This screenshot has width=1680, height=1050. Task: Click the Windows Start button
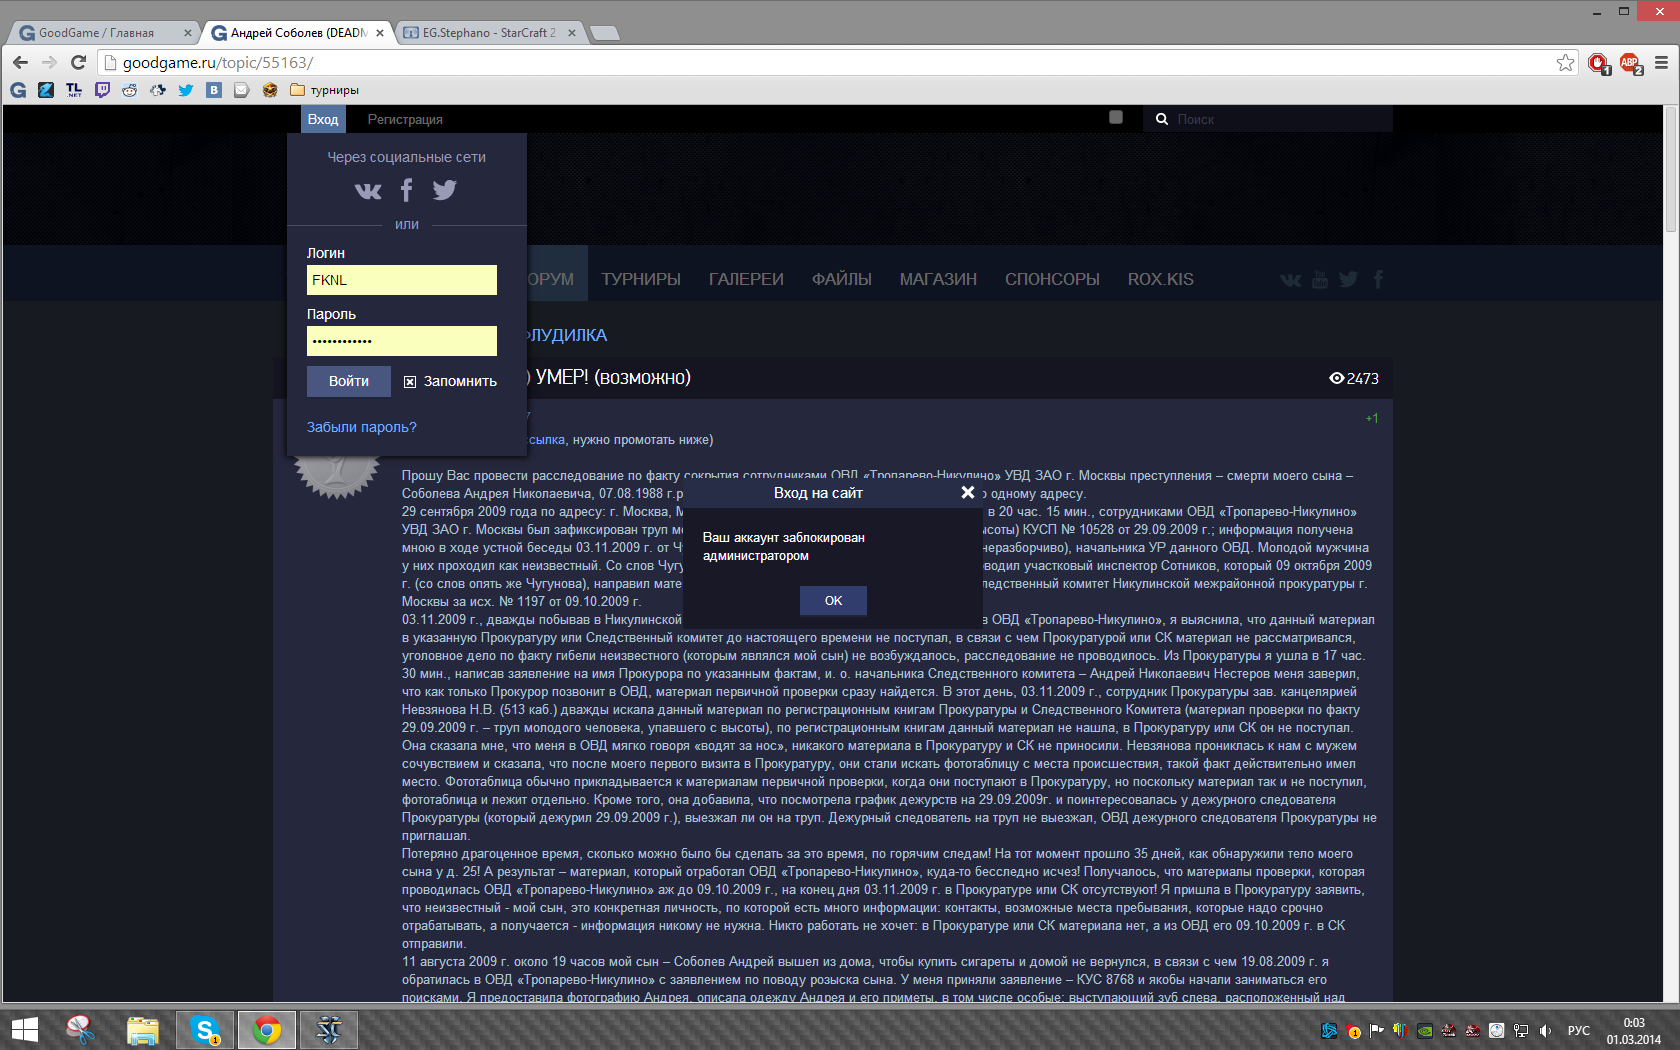pyautogui.click(x=24, y=1030)
